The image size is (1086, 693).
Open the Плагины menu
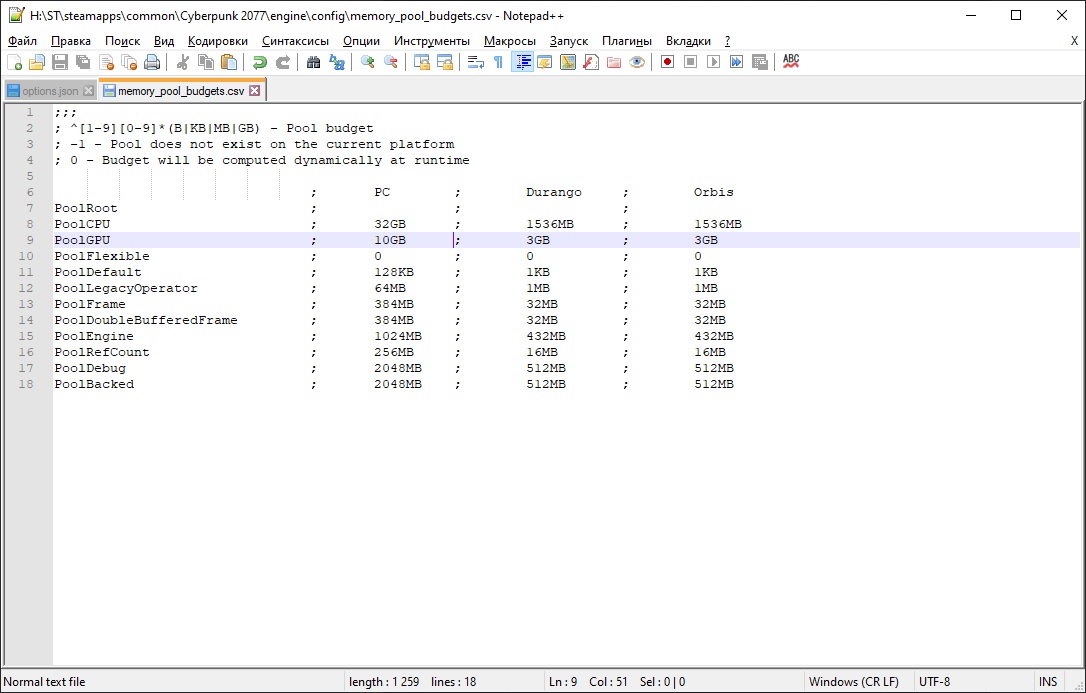tap(627, 41)
